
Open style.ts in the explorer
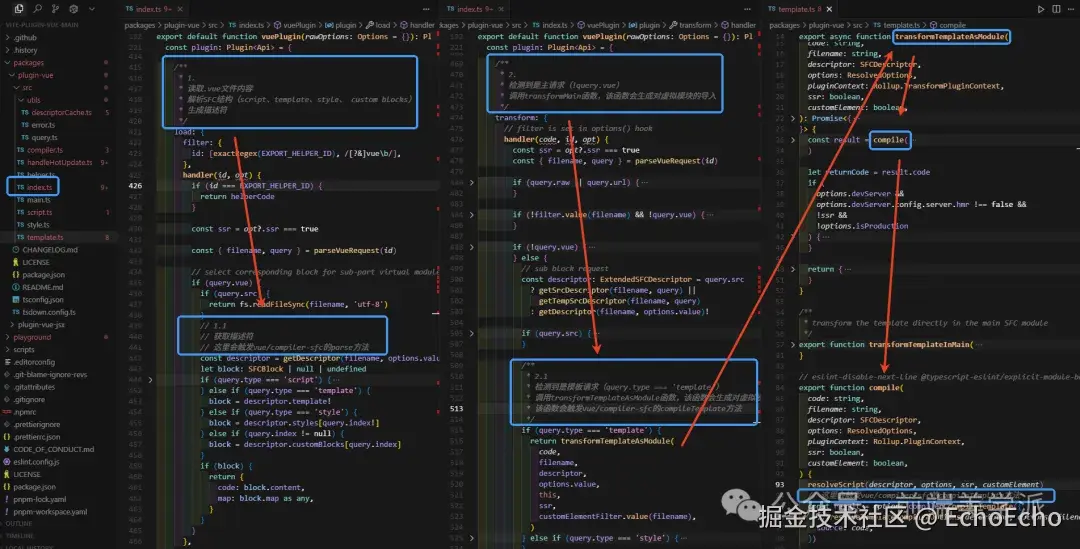[x=38, y=225]
